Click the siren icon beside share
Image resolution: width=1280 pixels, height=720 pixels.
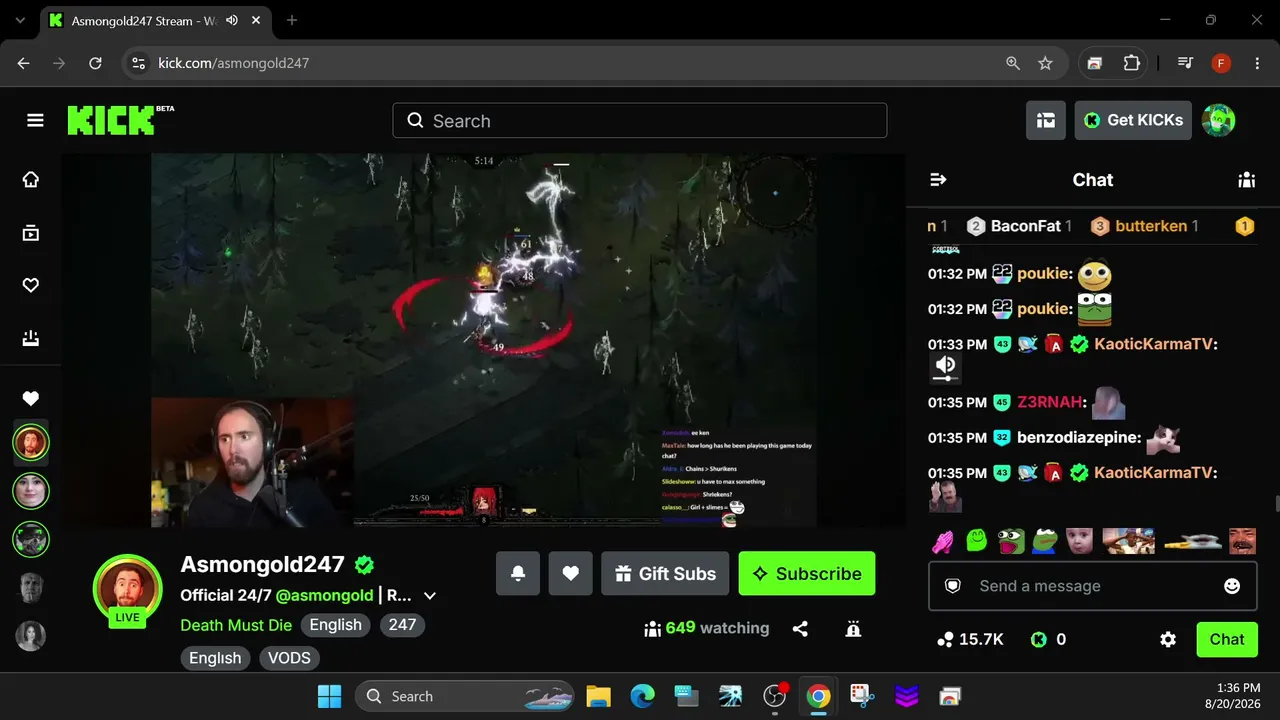click(x=853, y=629)
